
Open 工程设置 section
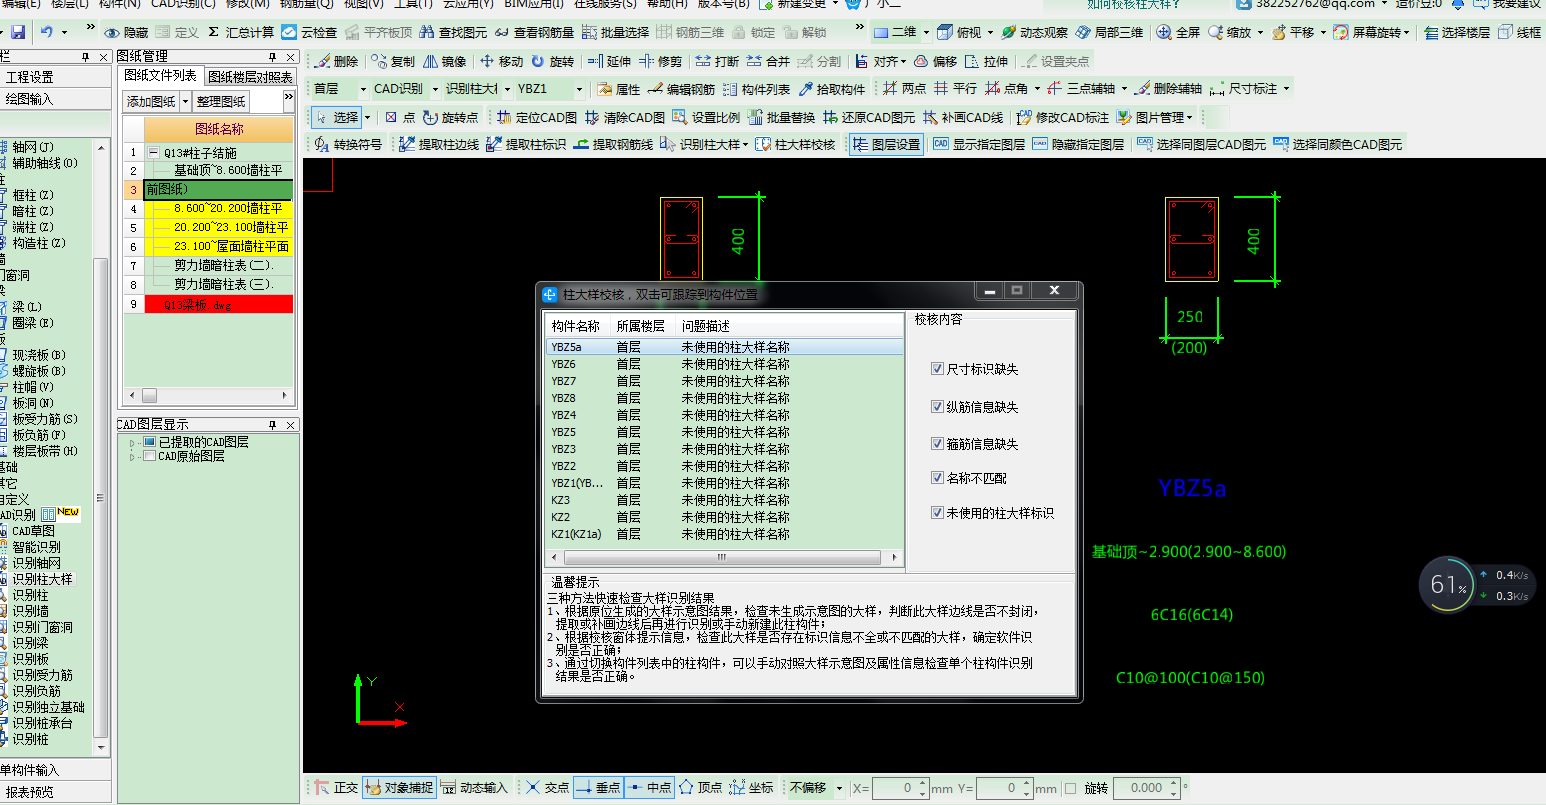coord(55,77)
